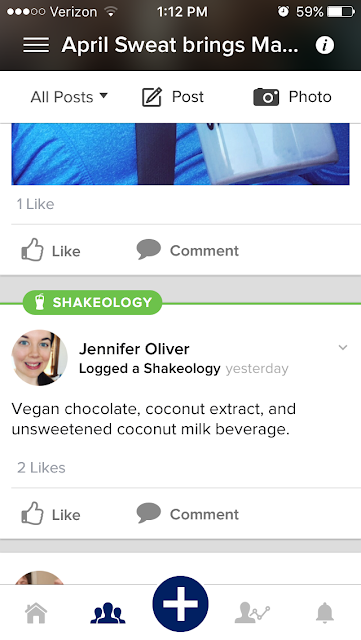Tap the blue plus add button
The image size is (361, 640).
pos(180,604)
